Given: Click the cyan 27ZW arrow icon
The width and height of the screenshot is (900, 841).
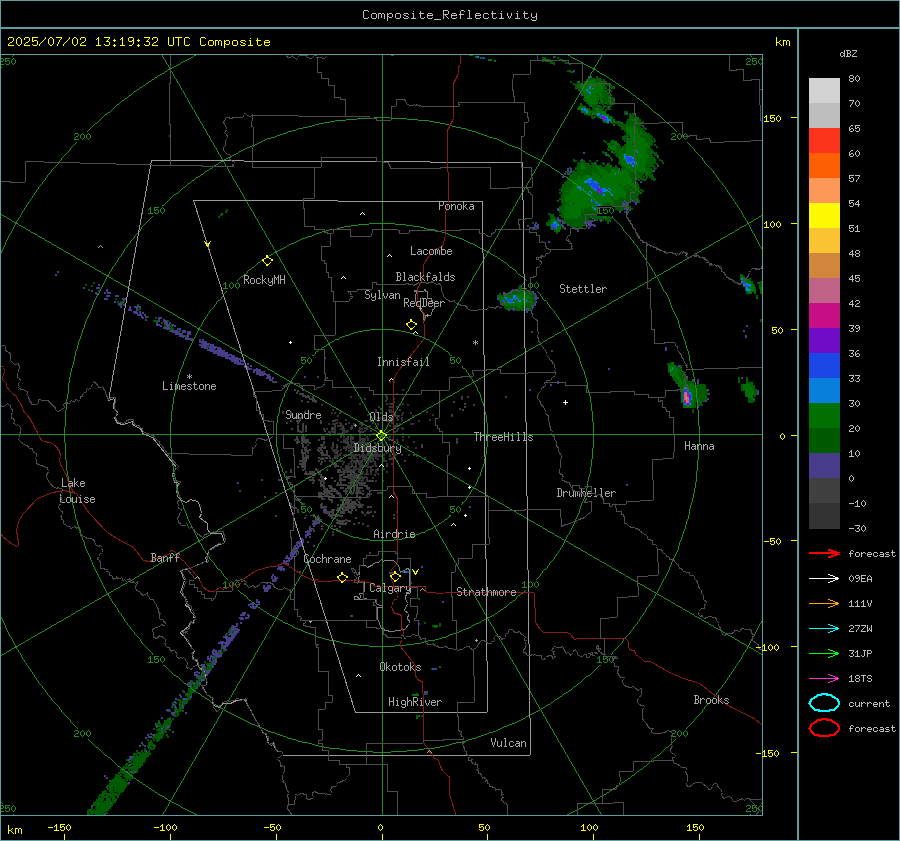Looking at the screenshot, I should coord(824,629).
